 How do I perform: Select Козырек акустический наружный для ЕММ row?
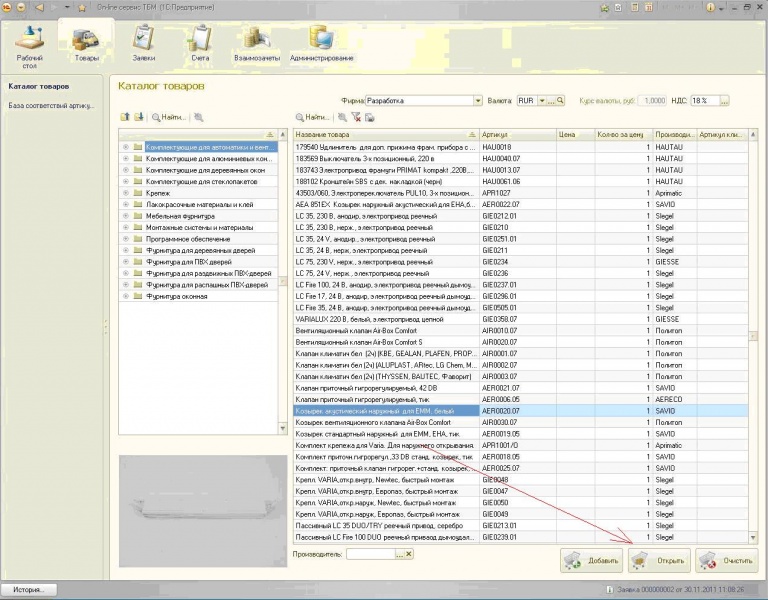(x=521, y=410)
